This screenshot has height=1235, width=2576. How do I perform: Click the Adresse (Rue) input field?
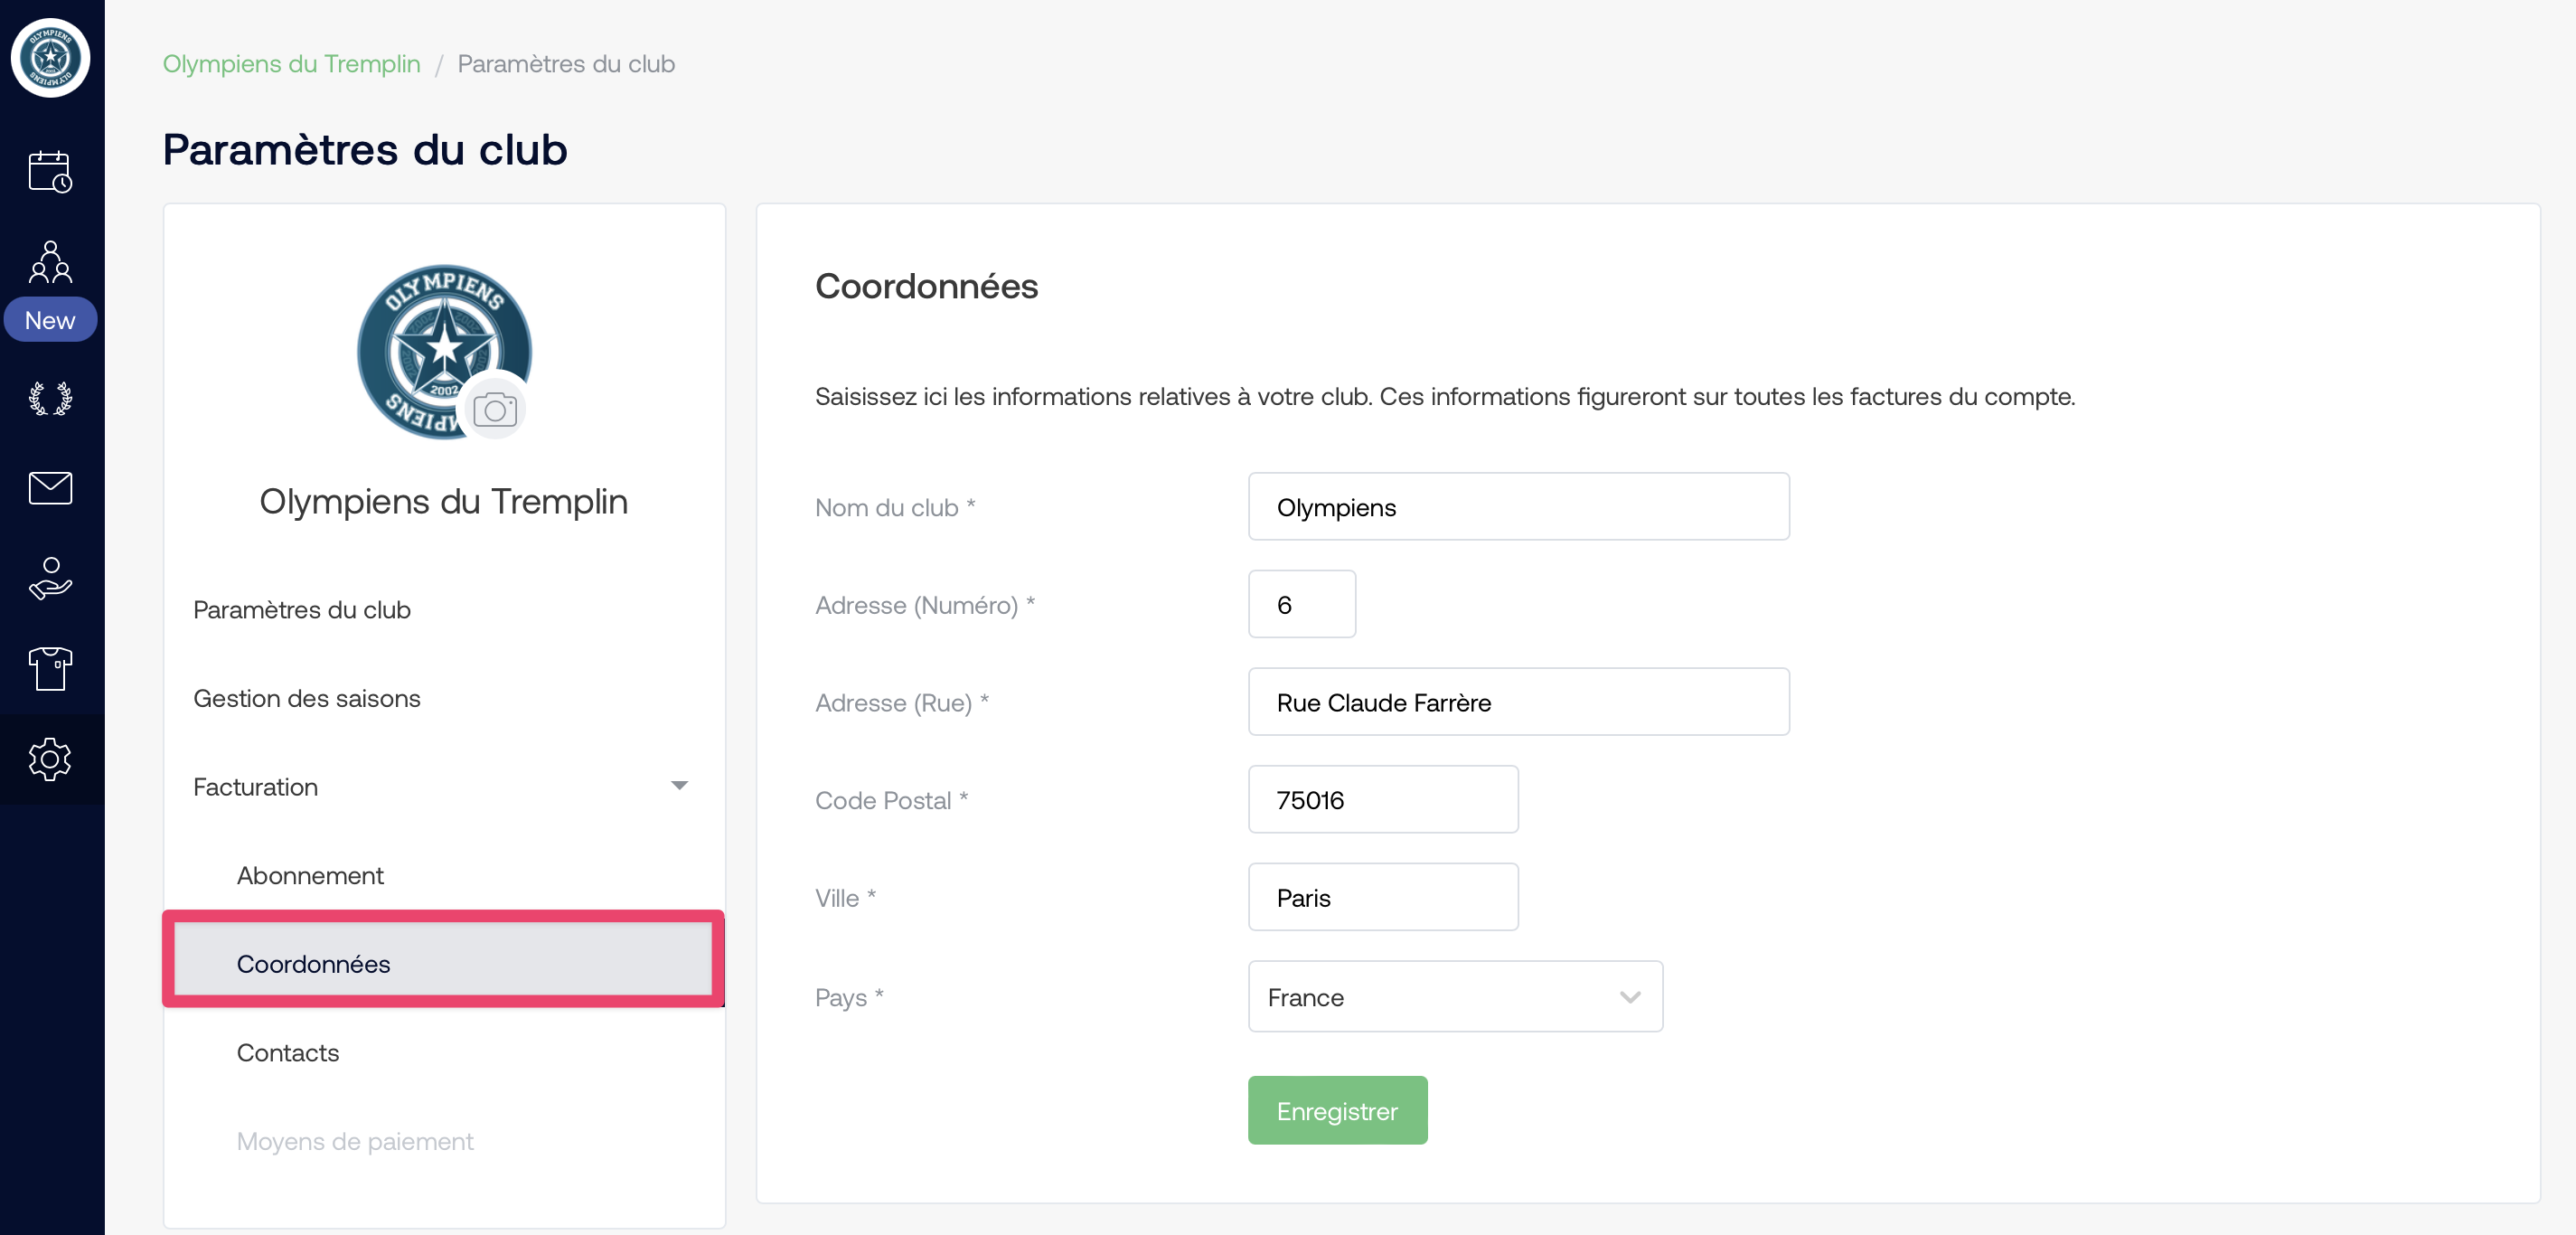pyautogui.click(x=1518, y=702)
